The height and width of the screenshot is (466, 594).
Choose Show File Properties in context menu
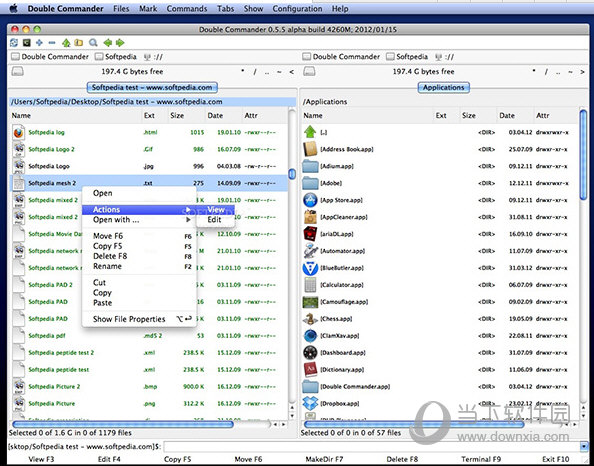click(x=139, y=319)
